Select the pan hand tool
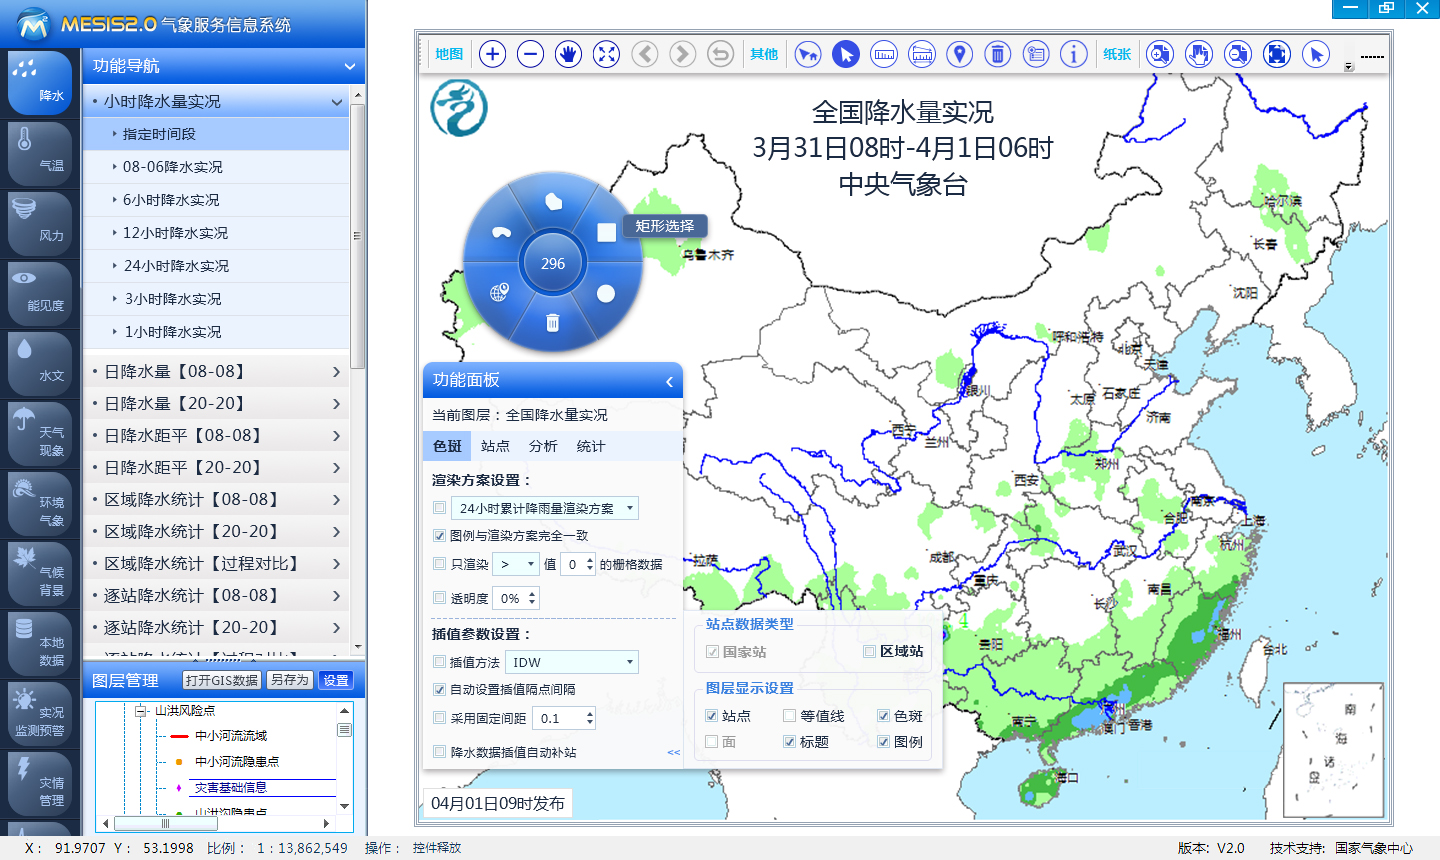1440x860 pixels. tap(568, 54)
